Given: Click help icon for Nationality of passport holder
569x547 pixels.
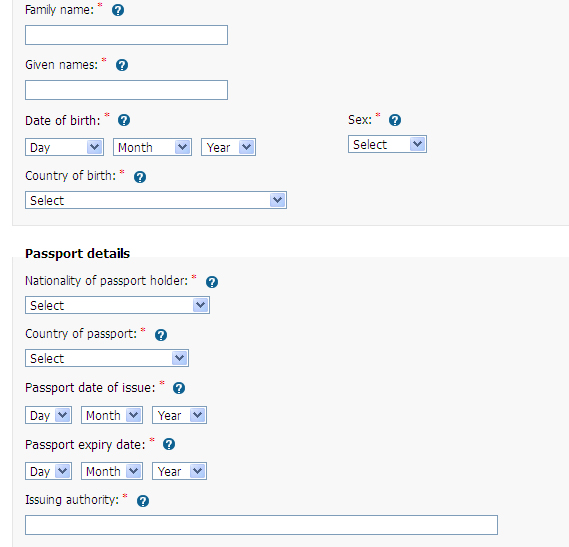Looking at the screenshot, I should [212, 282].
